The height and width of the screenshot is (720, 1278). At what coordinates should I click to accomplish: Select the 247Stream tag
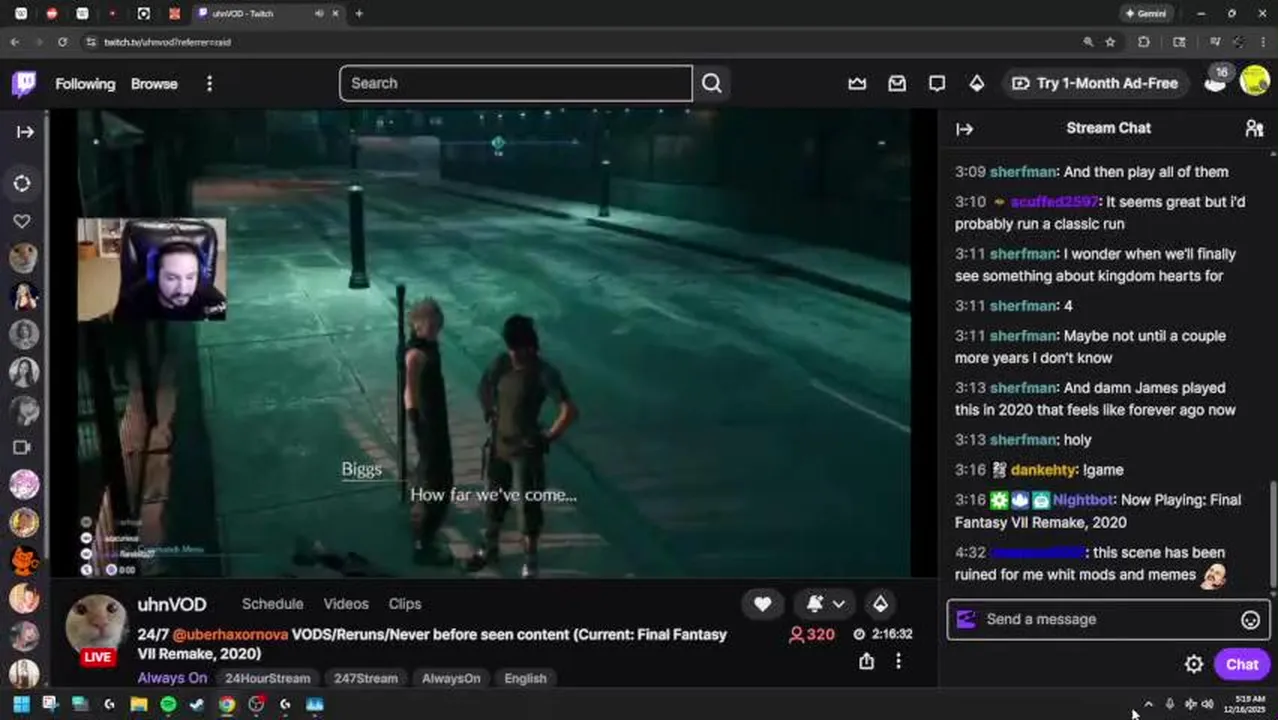tap(365, 678)
